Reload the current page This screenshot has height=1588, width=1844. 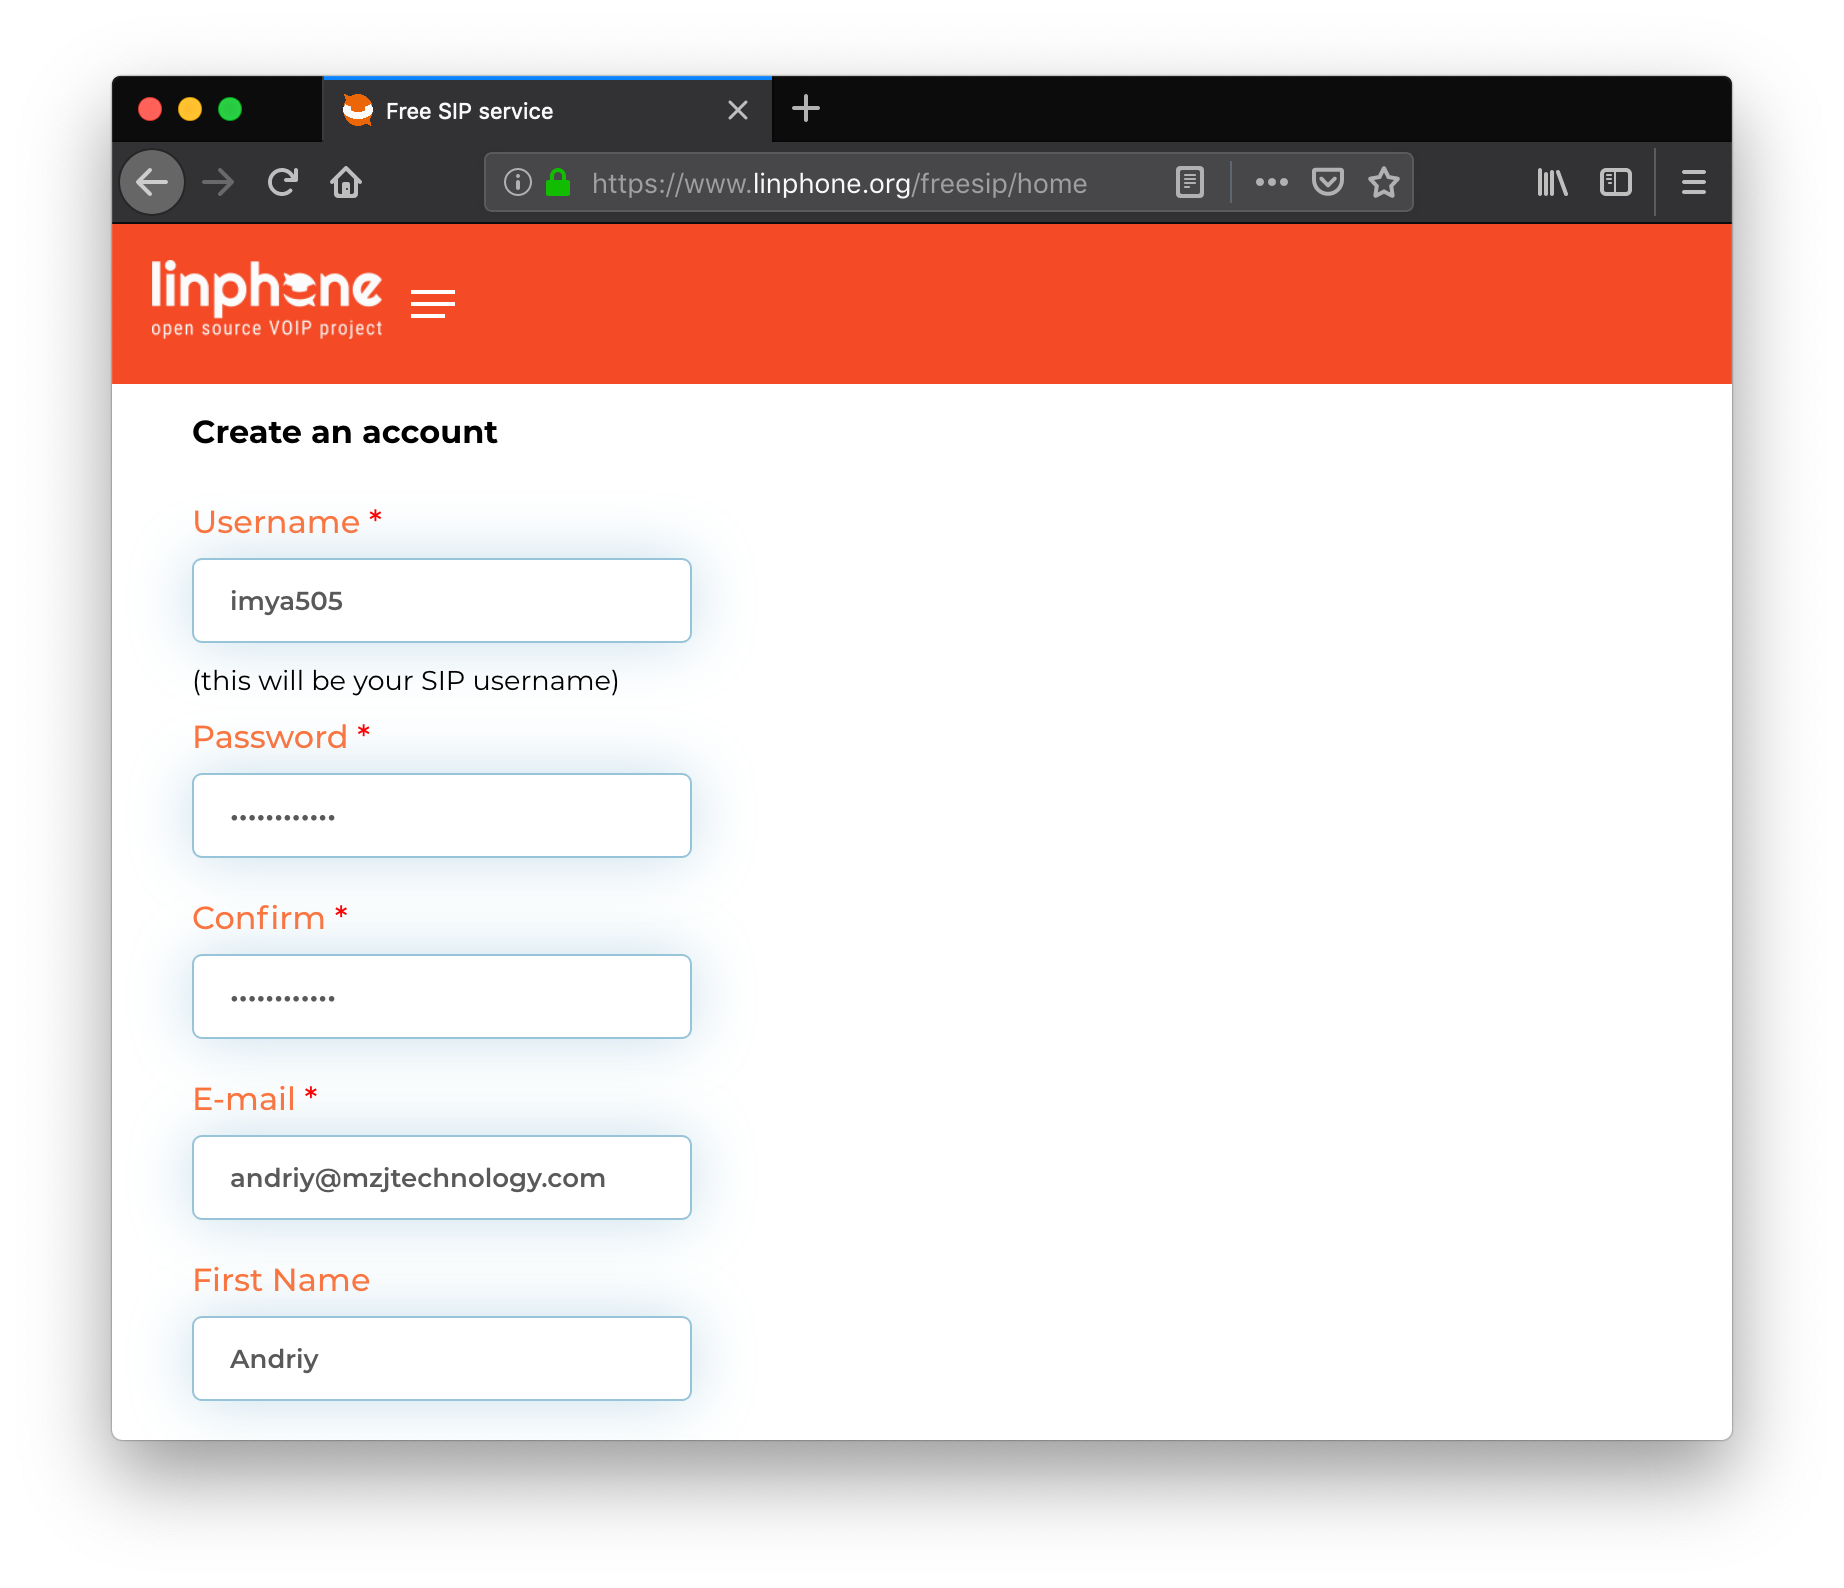tap(283, 182)
